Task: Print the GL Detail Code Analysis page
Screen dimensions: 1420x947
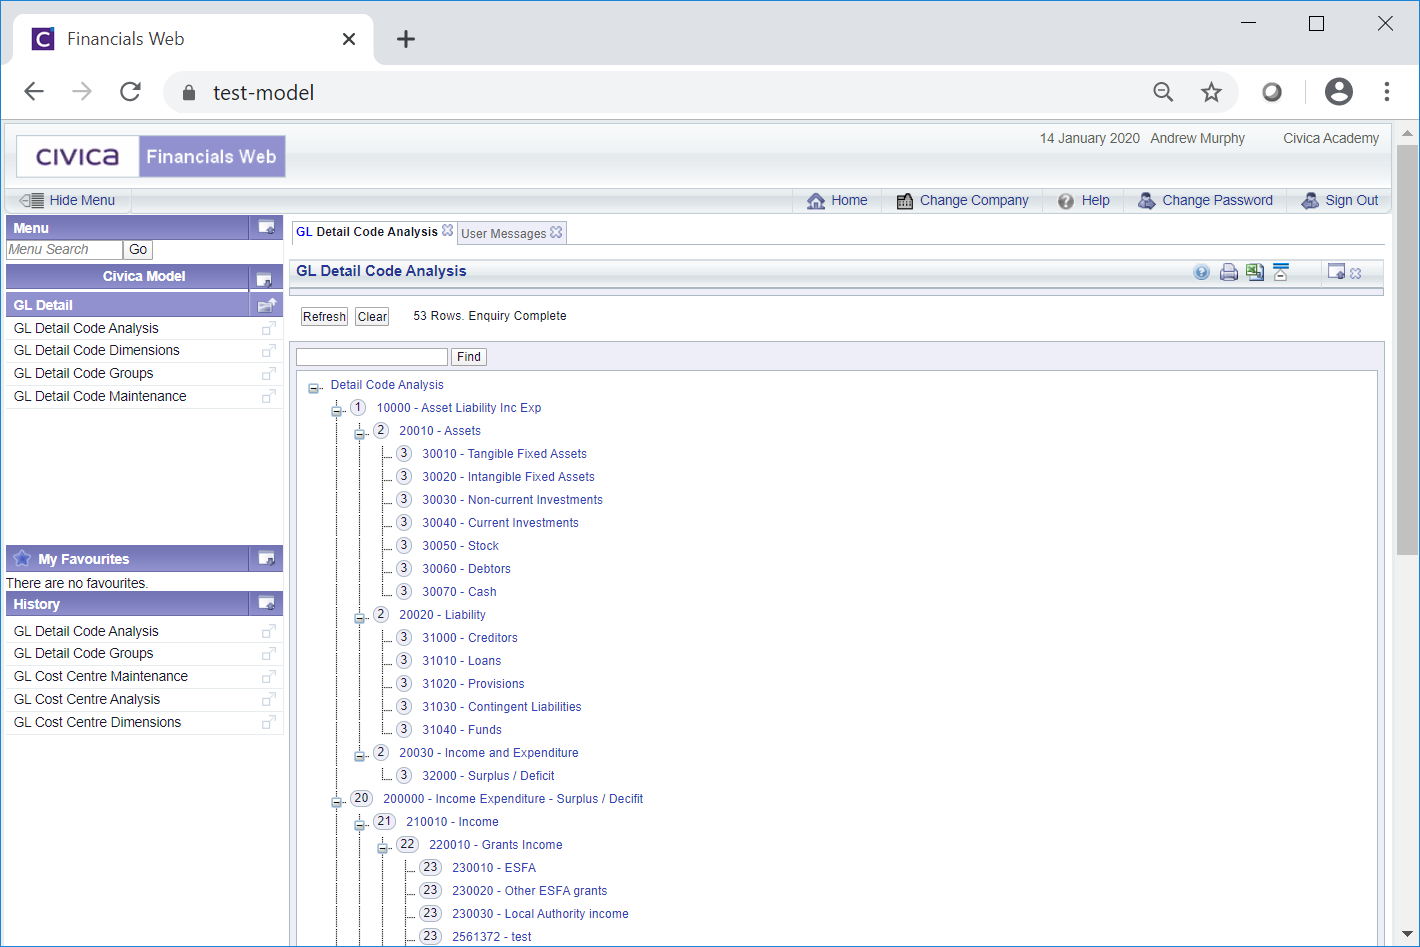Action: [1229, 272]
